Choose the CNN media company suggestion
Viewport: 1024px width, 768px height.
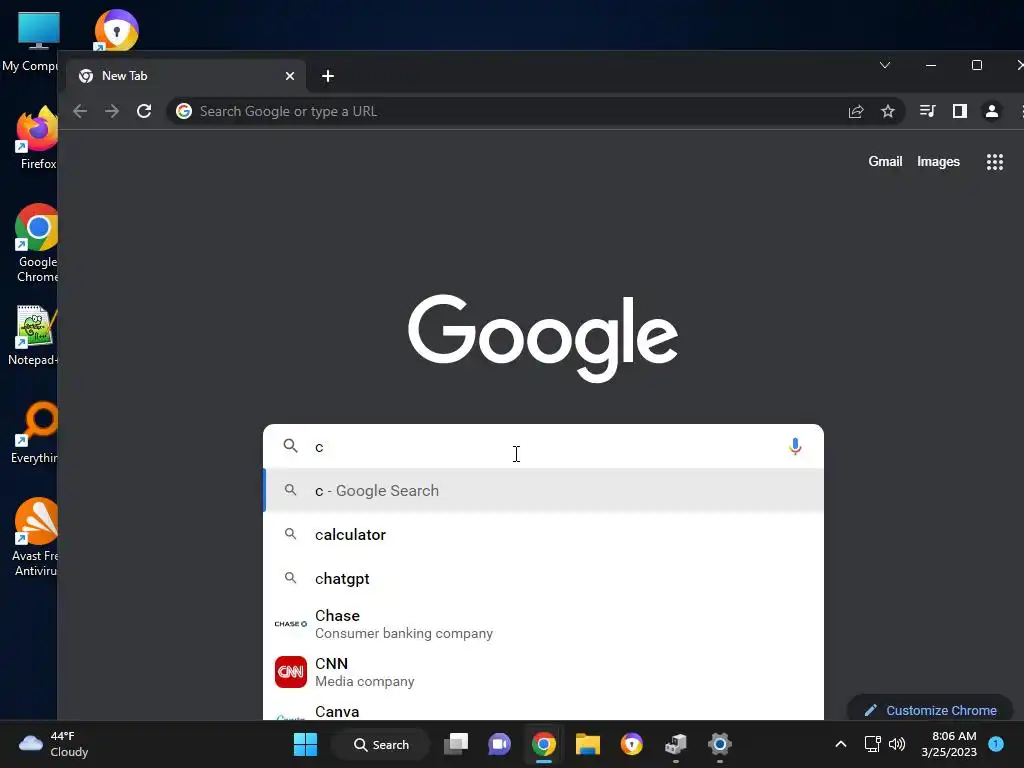click(543, 672)
